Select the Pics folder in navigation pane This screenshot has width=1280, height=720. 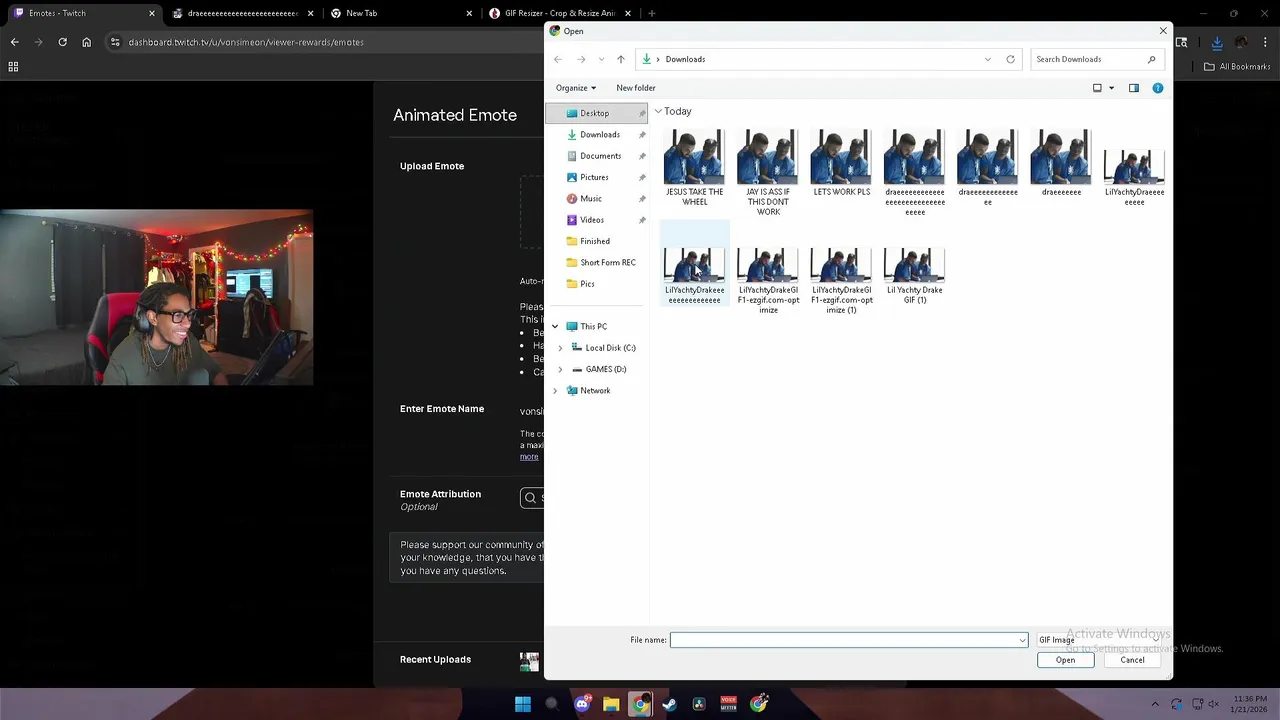pyautogui.click(x=587, y=284)
